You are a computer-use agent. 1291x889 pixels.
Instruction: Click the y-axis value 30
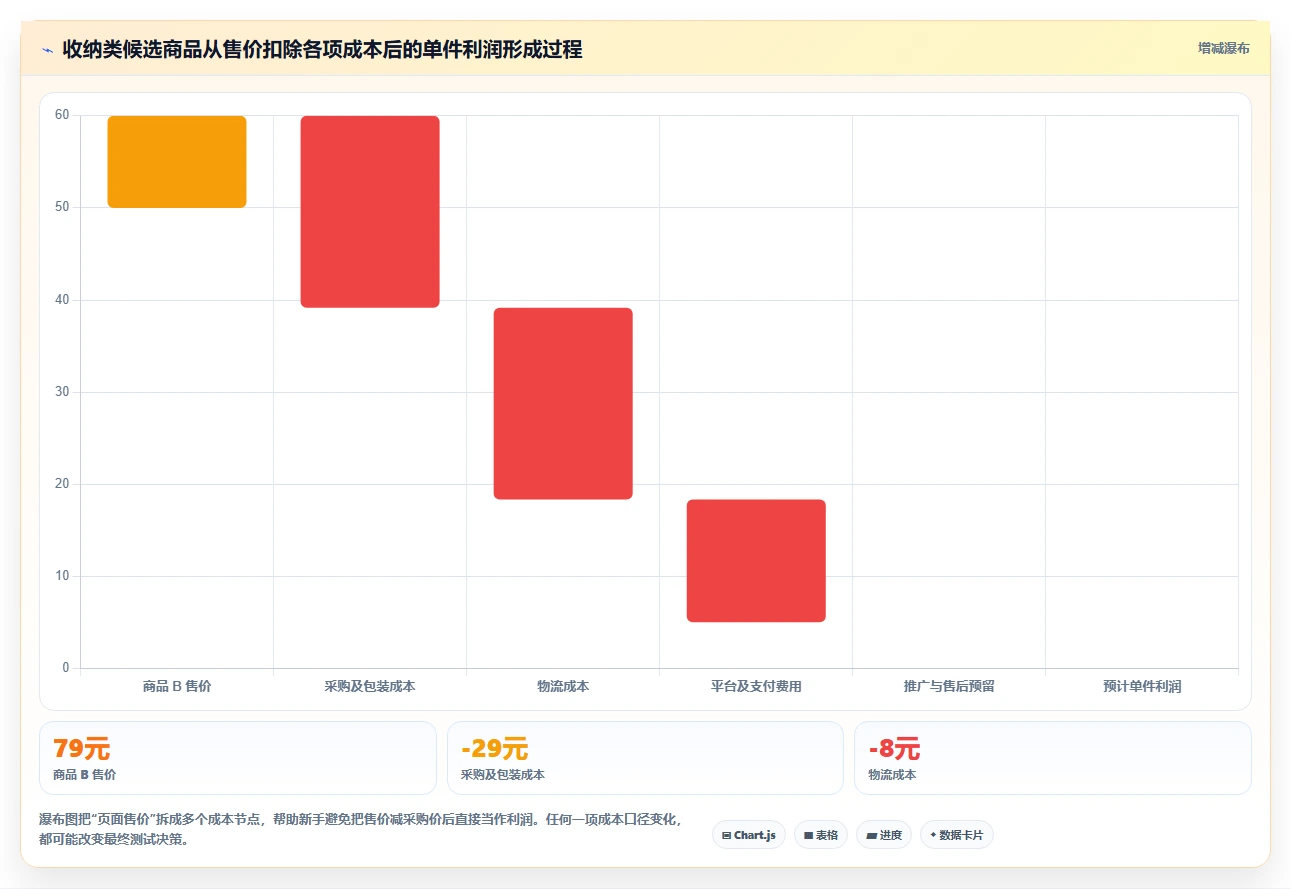62,392
